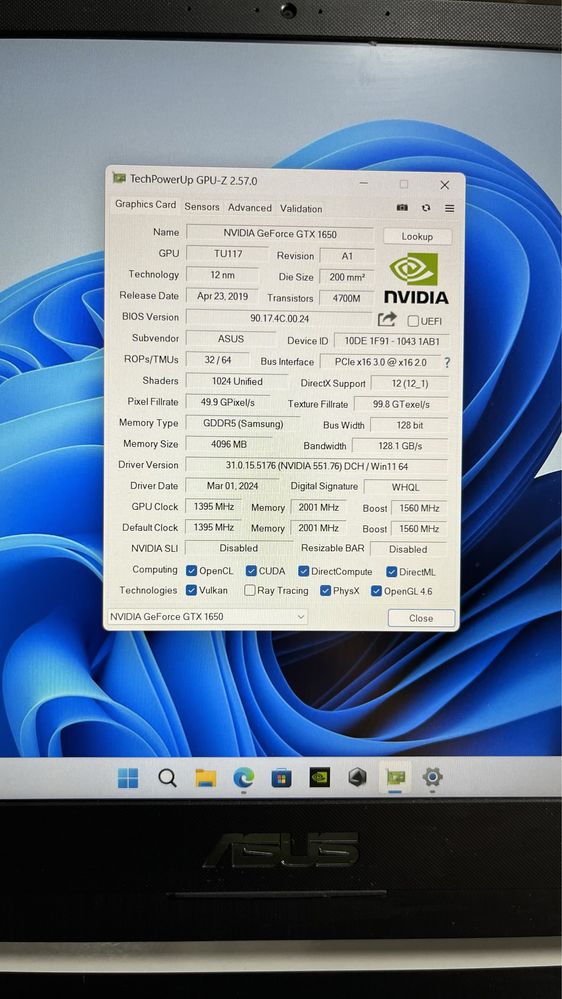Open Settings gear in taskbar
Viewport: 562px width, 999px height.
click(433, 777)
